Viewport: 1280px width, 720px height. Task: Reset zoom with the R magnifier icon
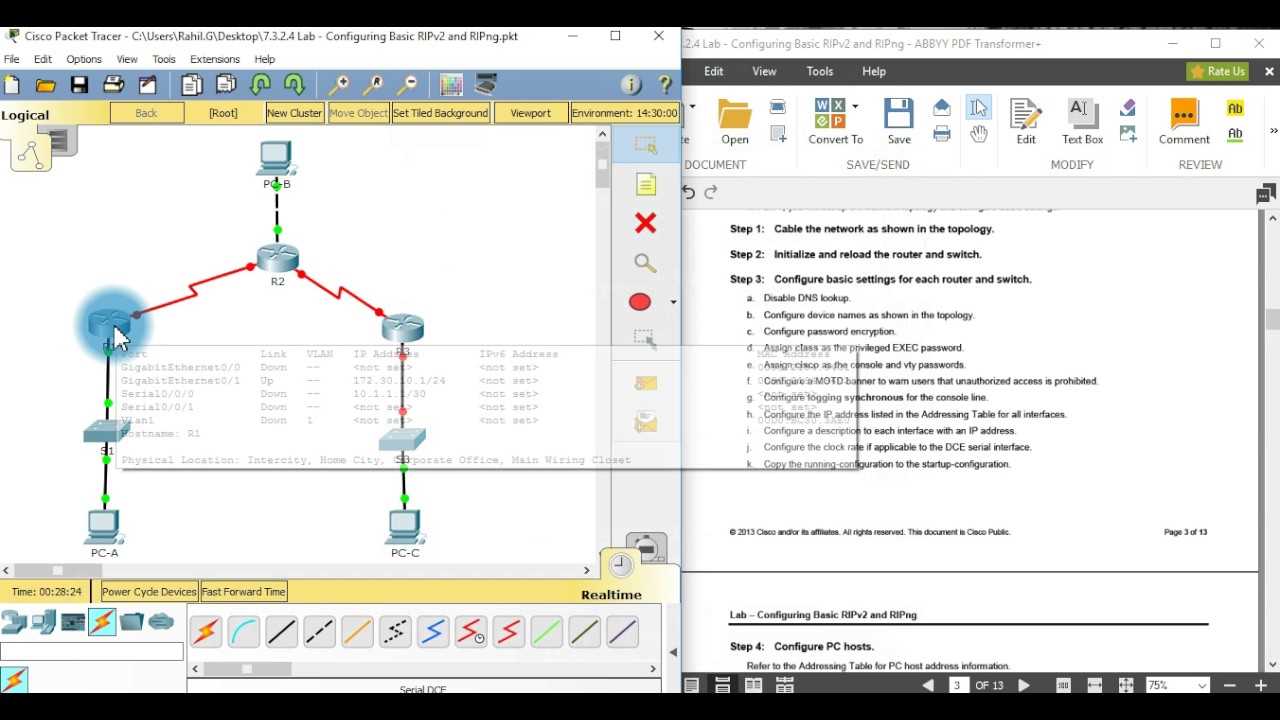(374, 85)
